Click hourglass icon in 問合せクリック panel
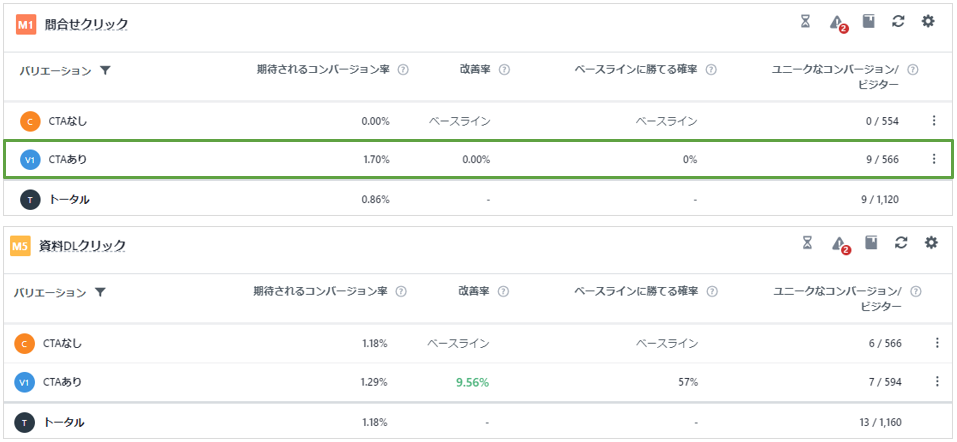Screen dimensions: 957x442 [x=807, y=22]
